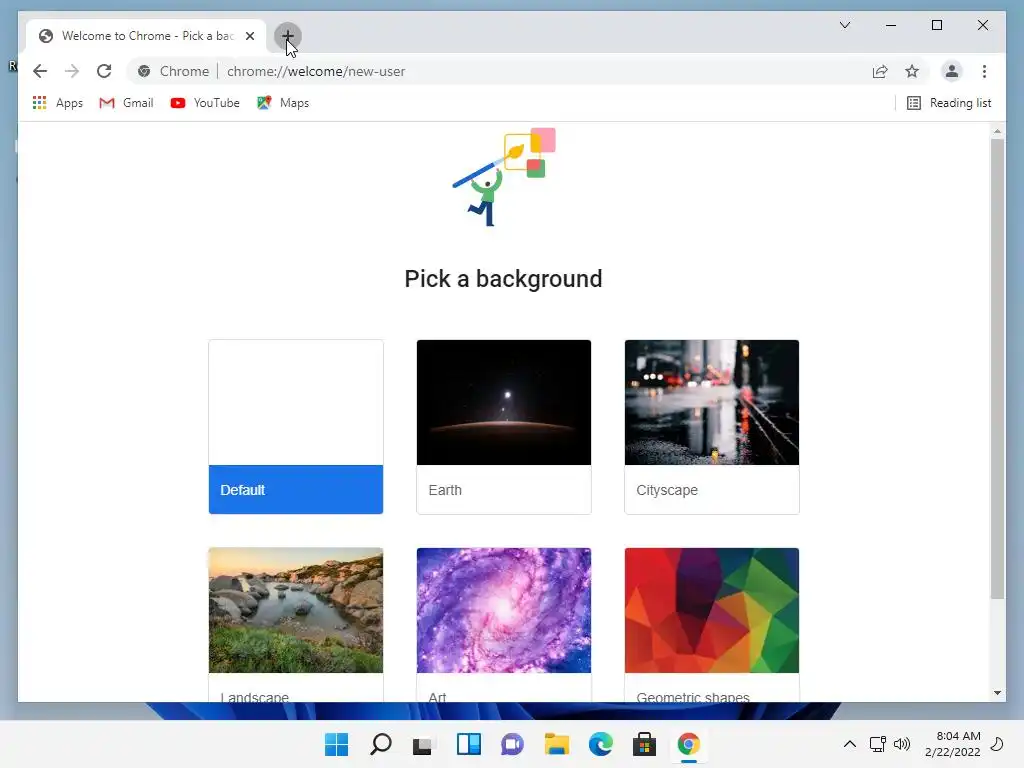The width and height of the screenshot is (1024, 768).
Task: Open clock showing 8:04 AM
Action: [952, 744]
